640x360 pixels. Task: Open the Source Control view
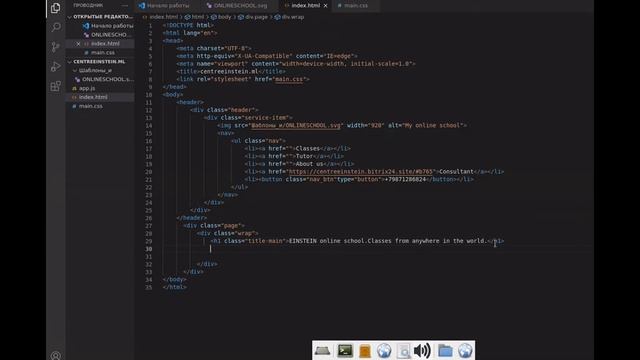[x=56, y=47]
